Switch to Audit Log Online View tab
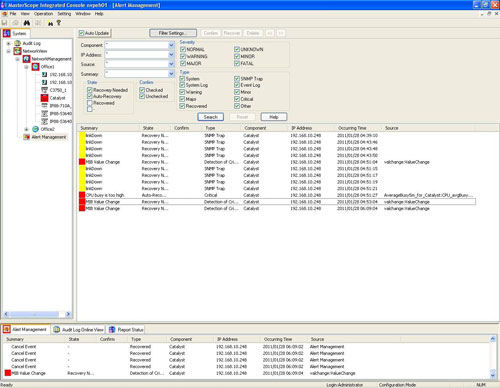The image size is (500, 388). coord(78,330)
